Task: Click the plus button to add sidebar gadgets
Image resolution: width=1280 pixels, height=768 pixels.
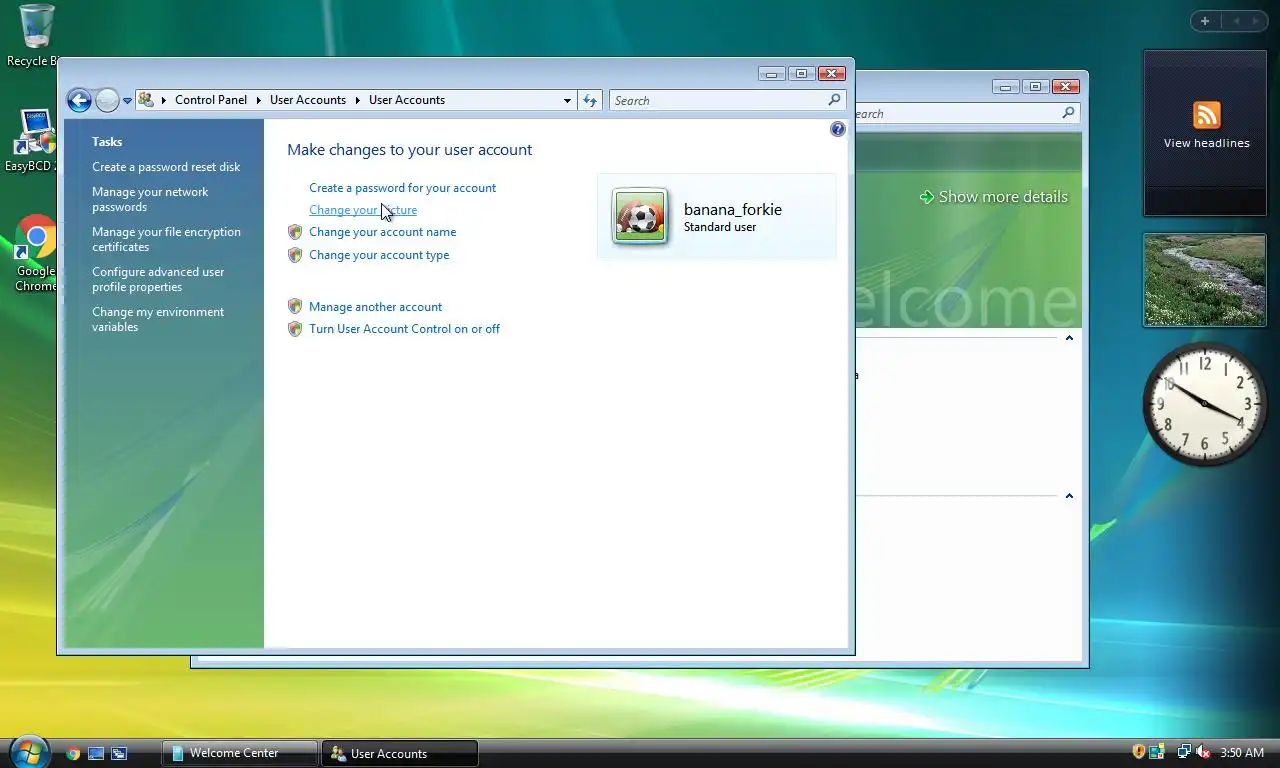Action: [x=1205, y=21]
